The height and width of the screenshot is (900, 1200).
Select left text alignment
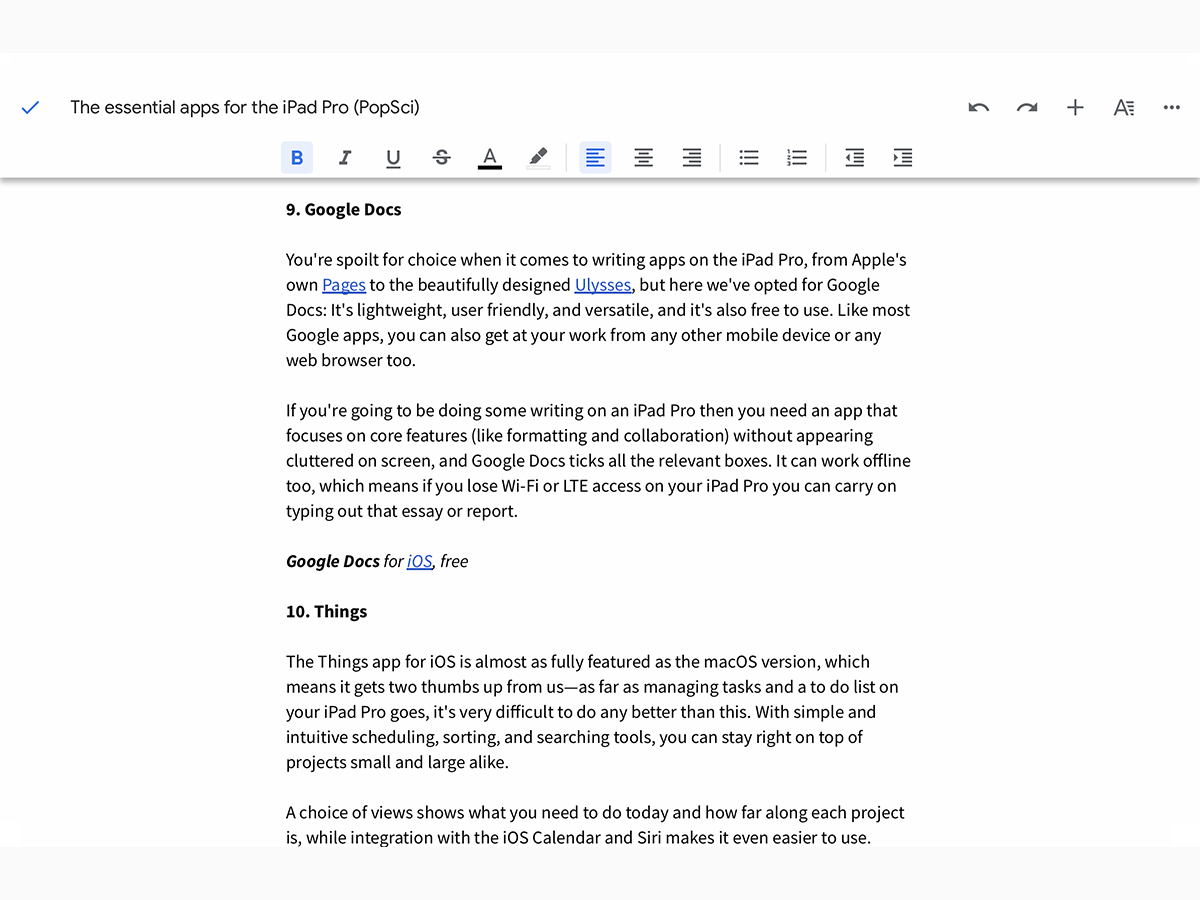tap(595, 157)
